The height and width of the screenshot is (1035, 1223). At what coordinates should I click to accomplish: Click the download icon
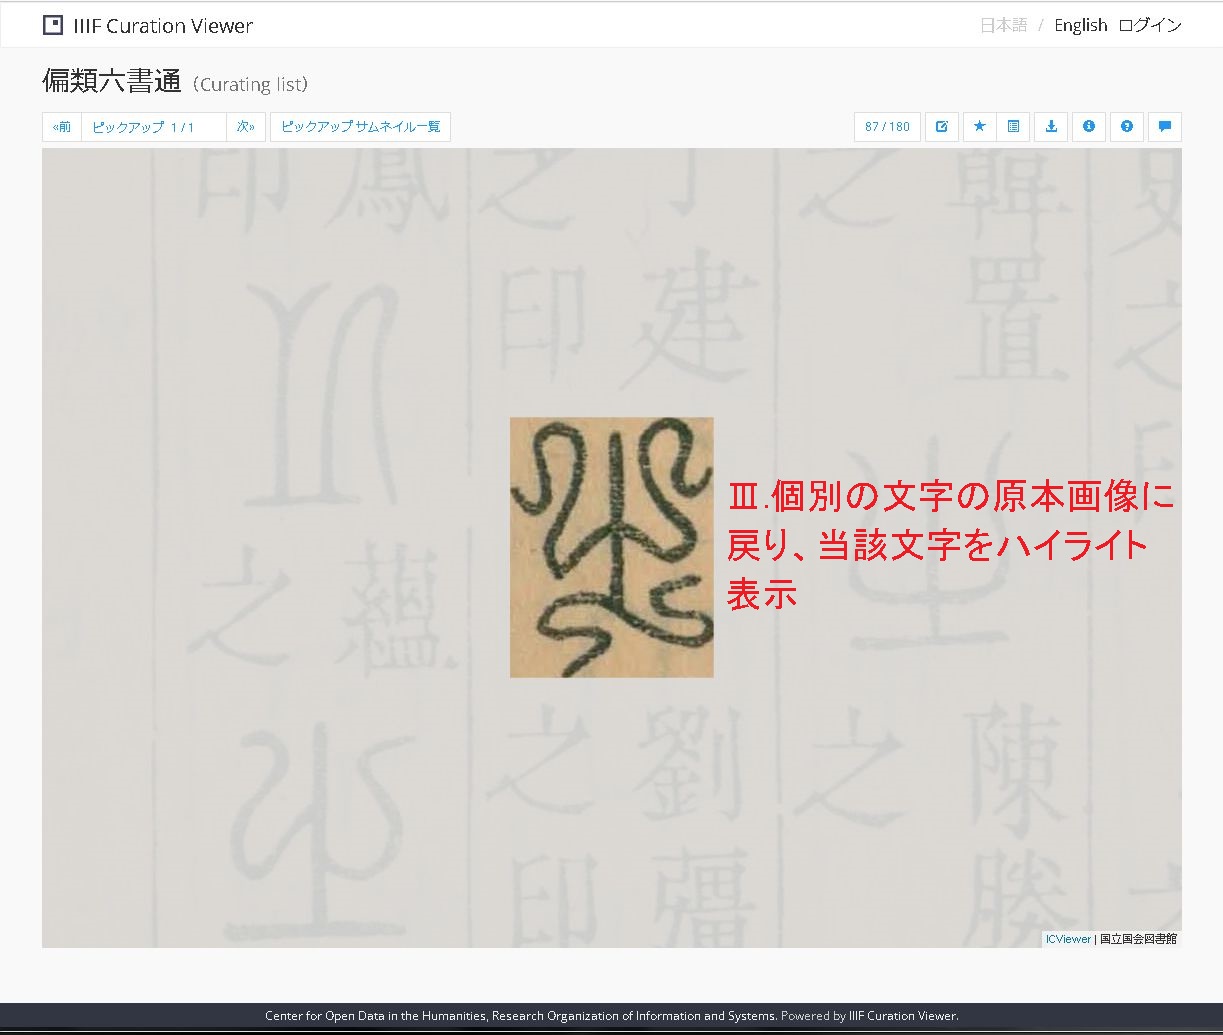[x=1051, y=127]
